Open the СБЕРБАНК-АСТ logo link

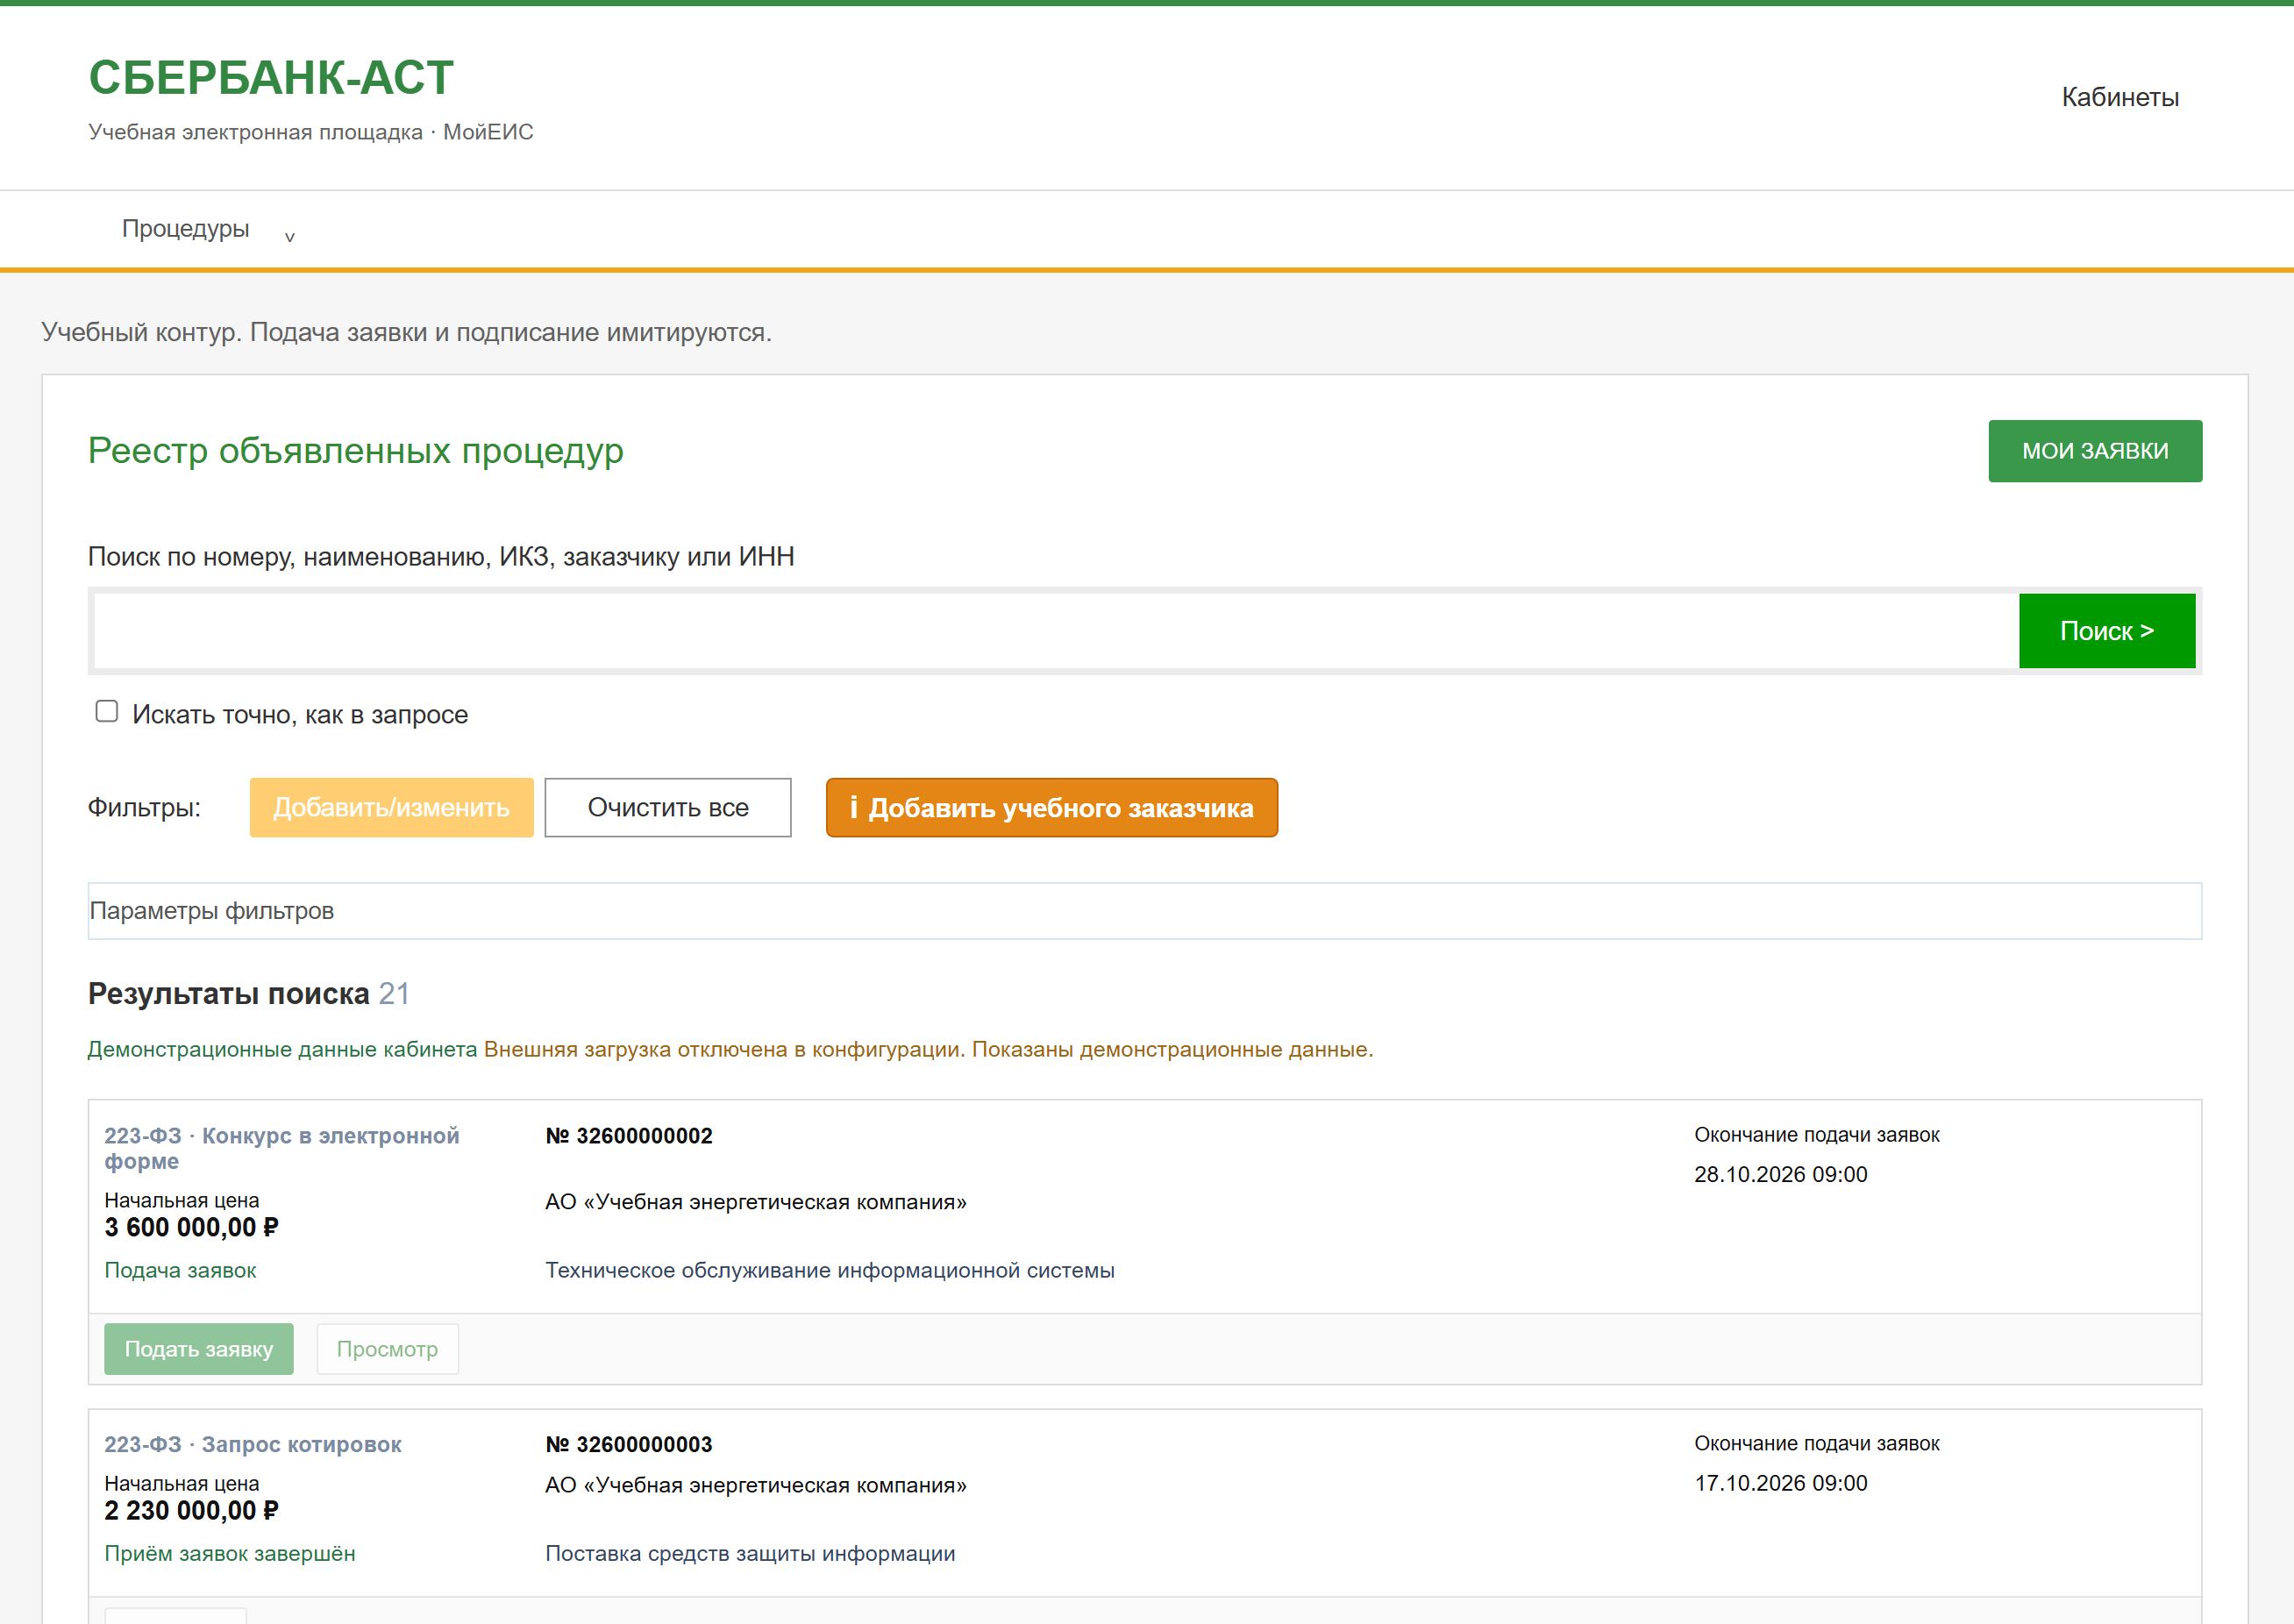point(271,78)
